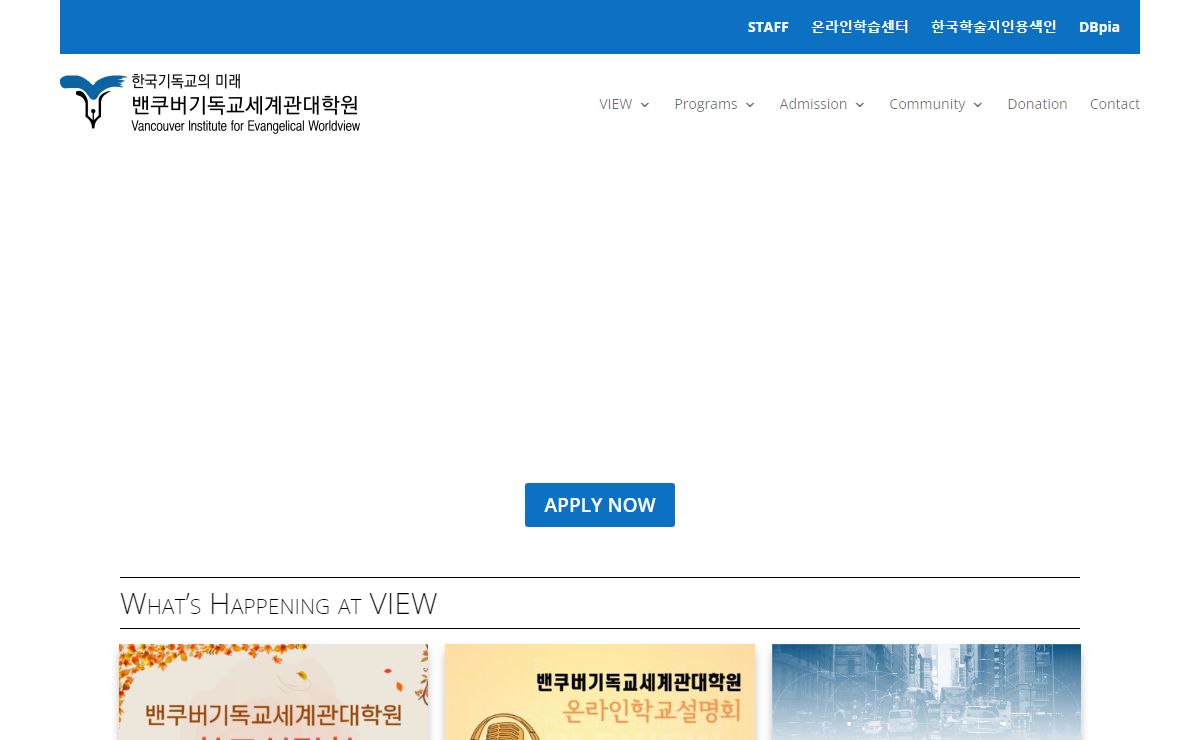Expand the Programs menu chevron
The width and height of the screenshot is (1200, 740).
750,105
